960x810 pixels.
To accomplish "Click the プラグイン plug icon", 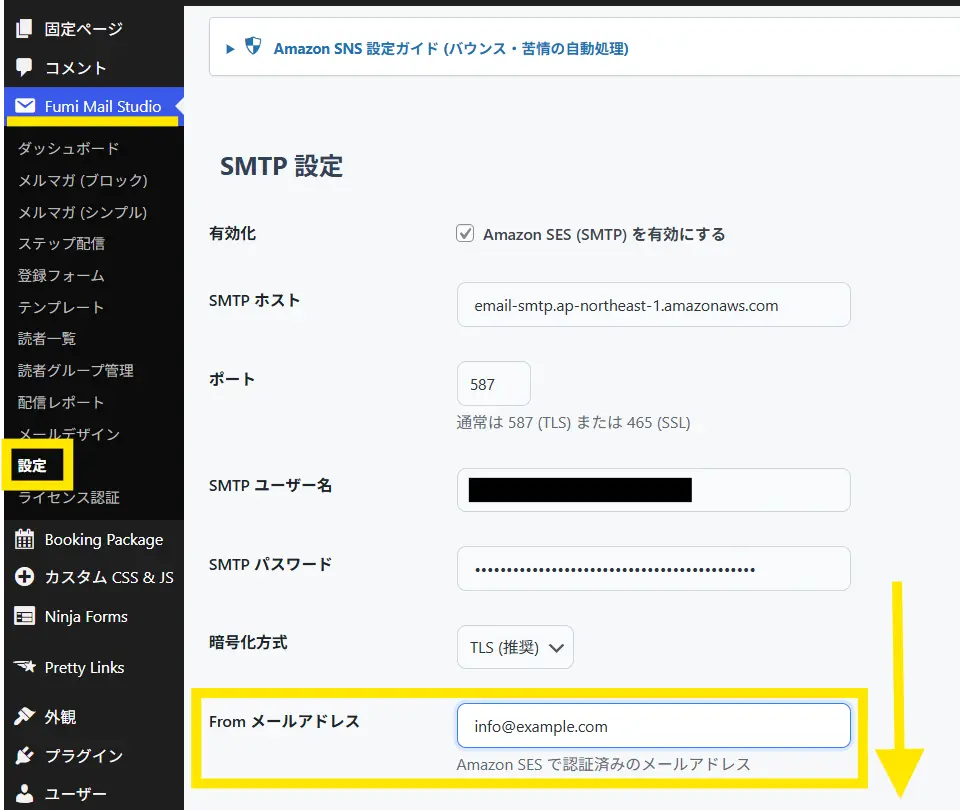I will click(25, 755).
